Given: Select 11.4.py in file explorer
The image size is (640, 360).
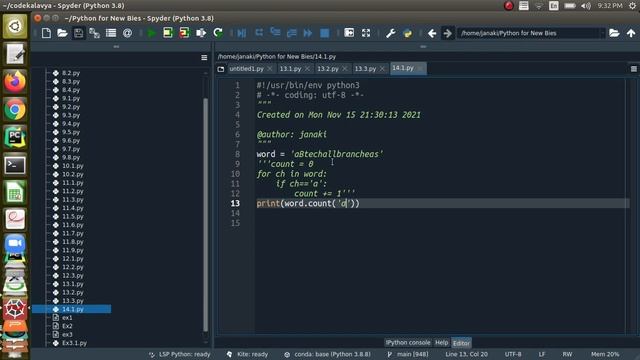Looking at the screenshot, I should click(73, 208).
